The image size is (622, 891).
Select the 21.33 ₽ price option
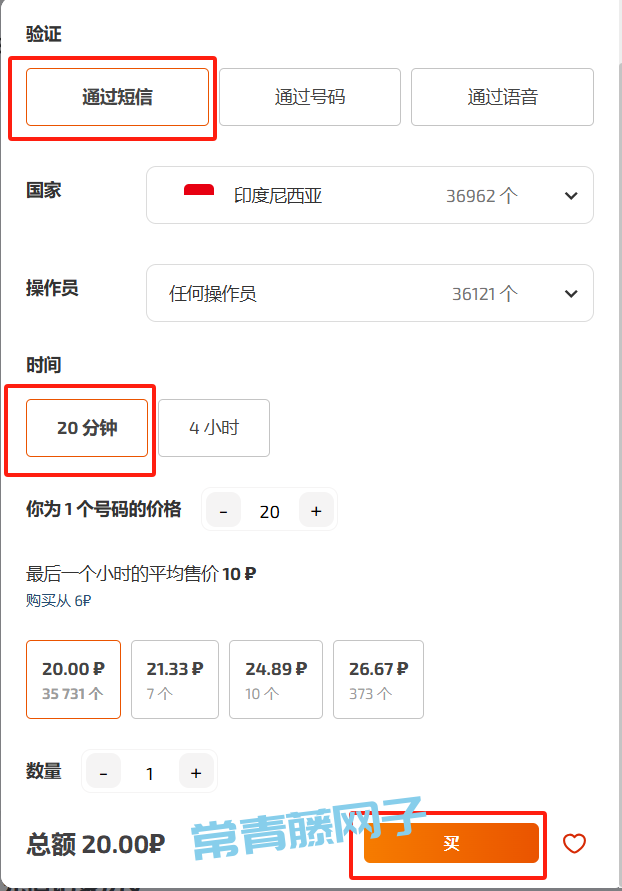click(x=175, y=679)
